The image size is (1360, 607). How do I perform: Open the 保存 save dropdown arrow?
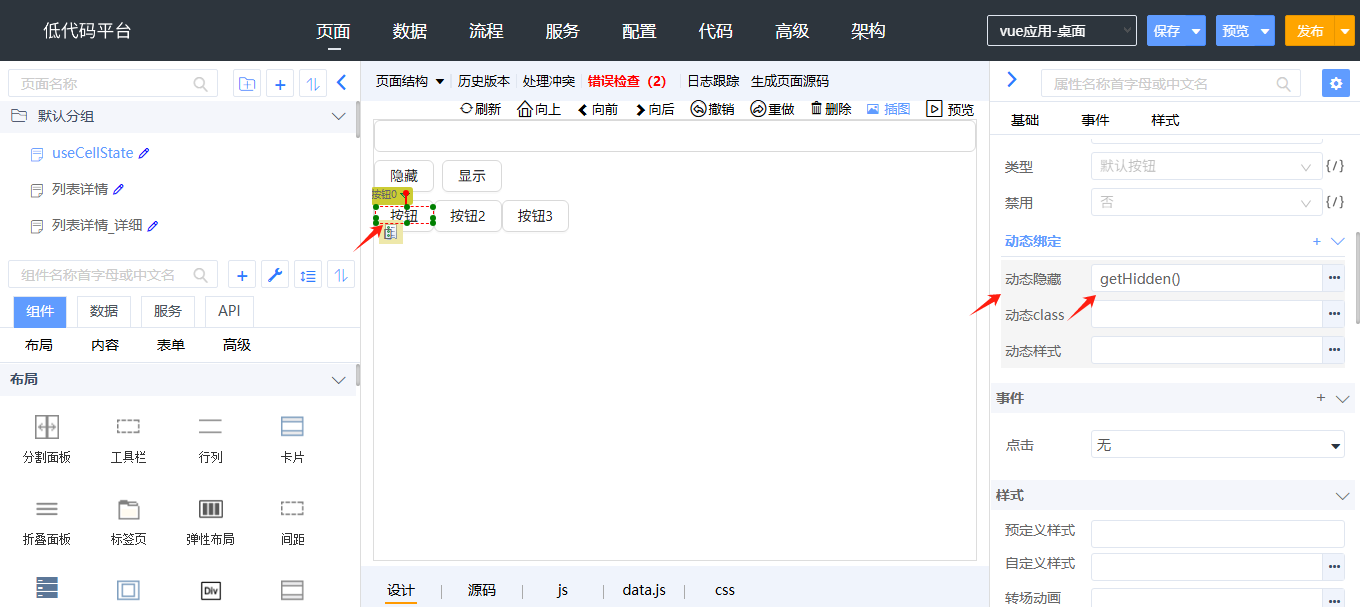coord(1196,31)
